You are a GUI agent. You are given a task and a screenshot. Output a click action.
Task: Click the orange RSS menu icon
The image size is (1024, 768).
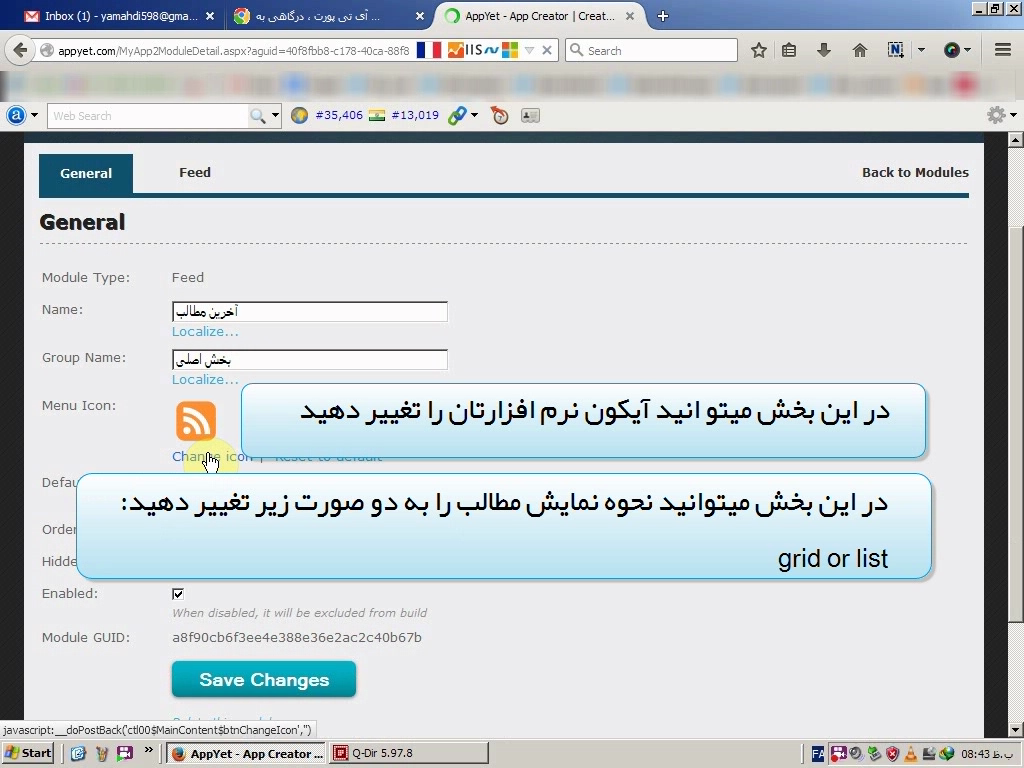coord(196,421)
